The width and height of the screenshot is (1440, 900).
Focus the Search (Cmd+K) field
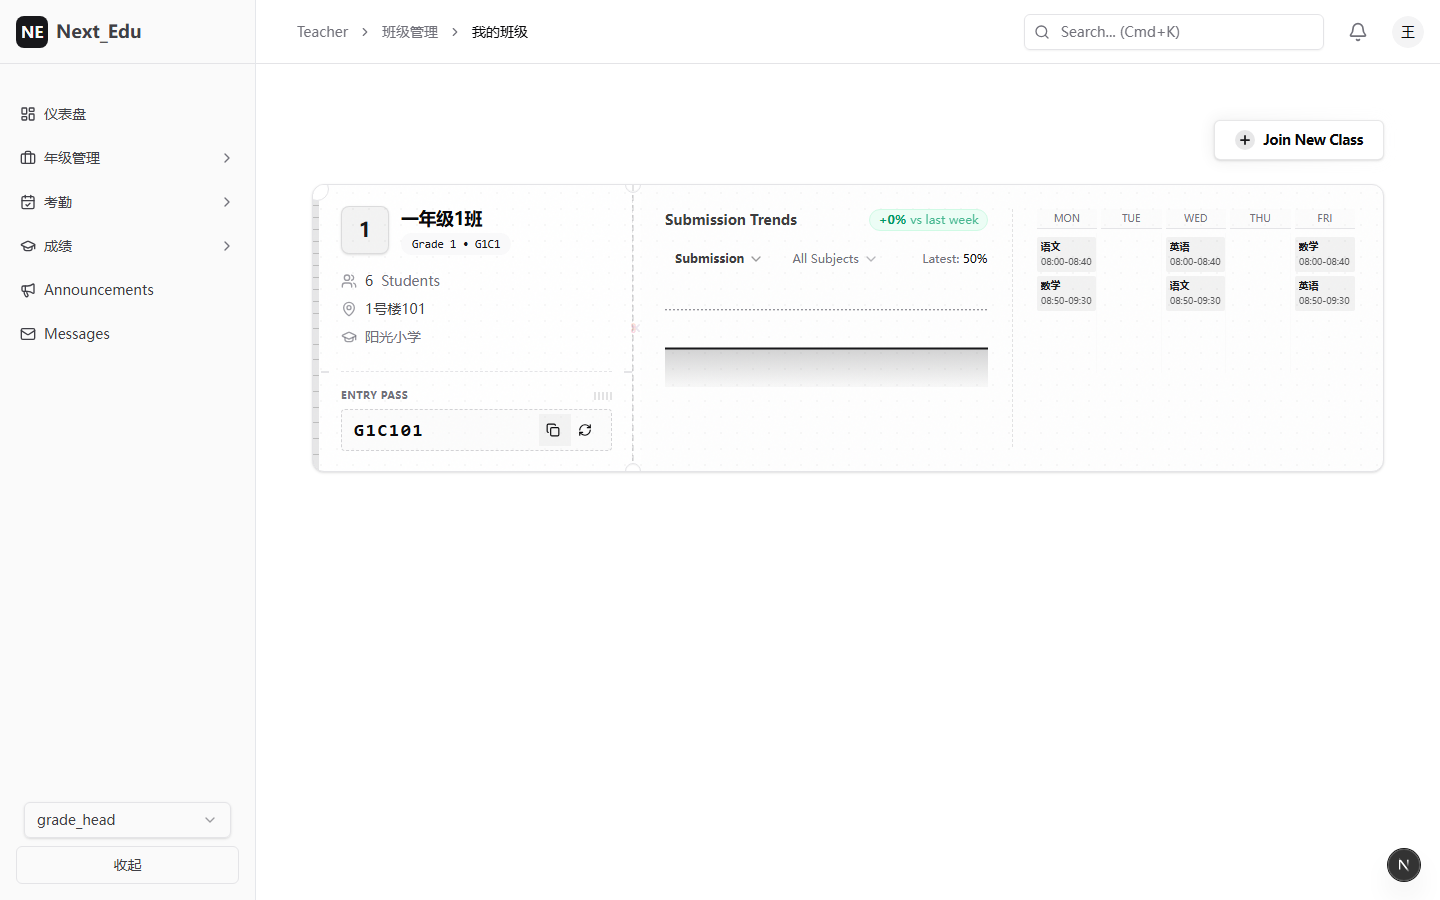click(x=1174, y=32)
